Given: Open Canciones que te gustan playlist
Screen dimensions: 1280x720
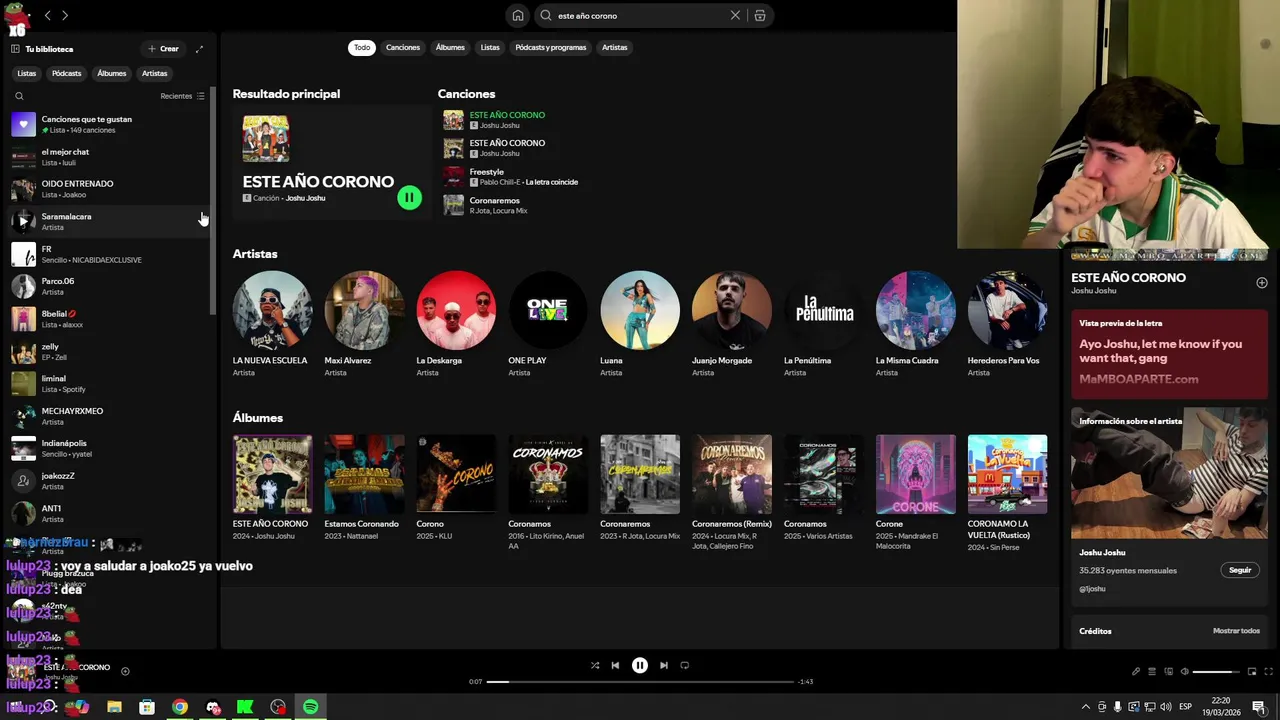Looking at the screenshot, I should click(x=108, y=124).
